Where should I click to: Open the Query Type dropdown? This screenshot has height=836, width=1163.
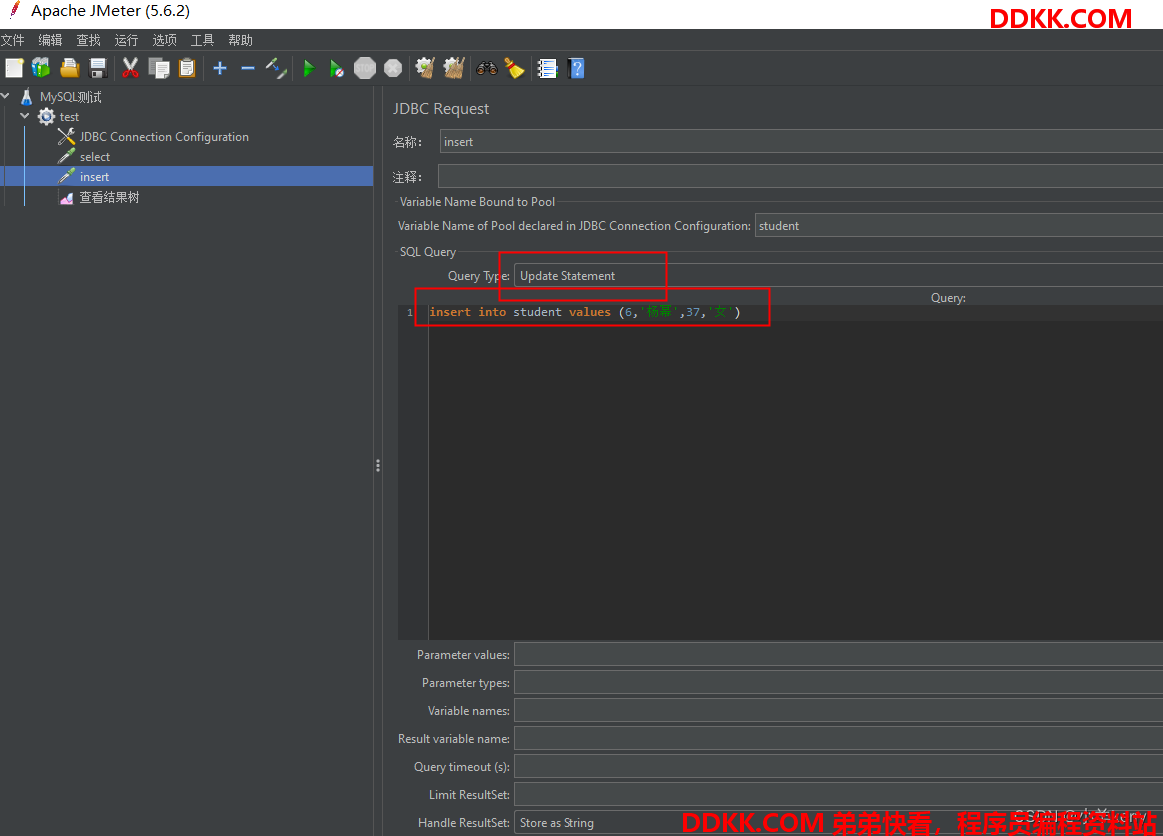coord(838,276)
